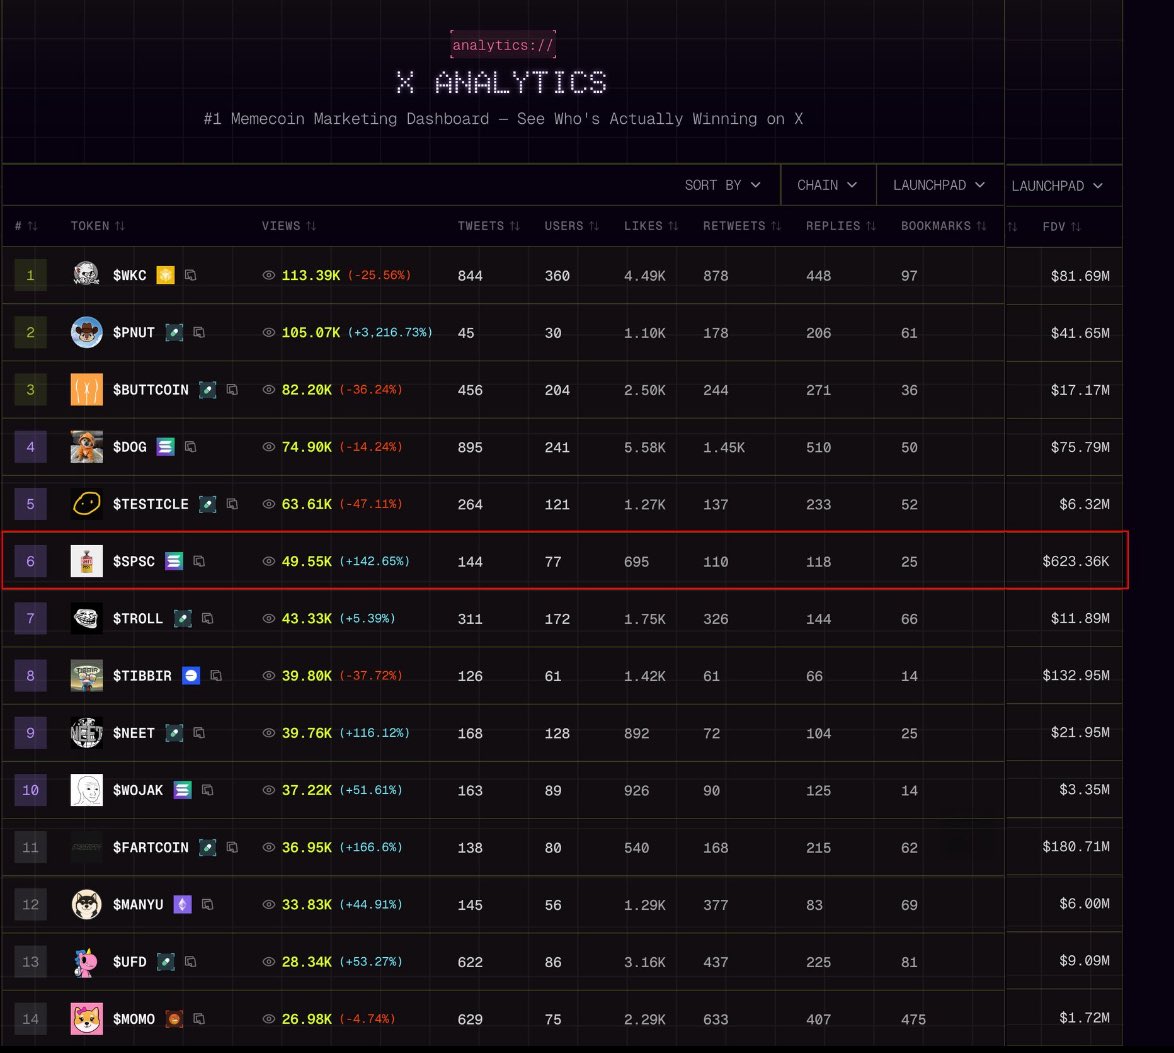Viewport: 1174px width, 1053px height.
Task: Select the rank 10 badge
Action: tap(30, 790)
